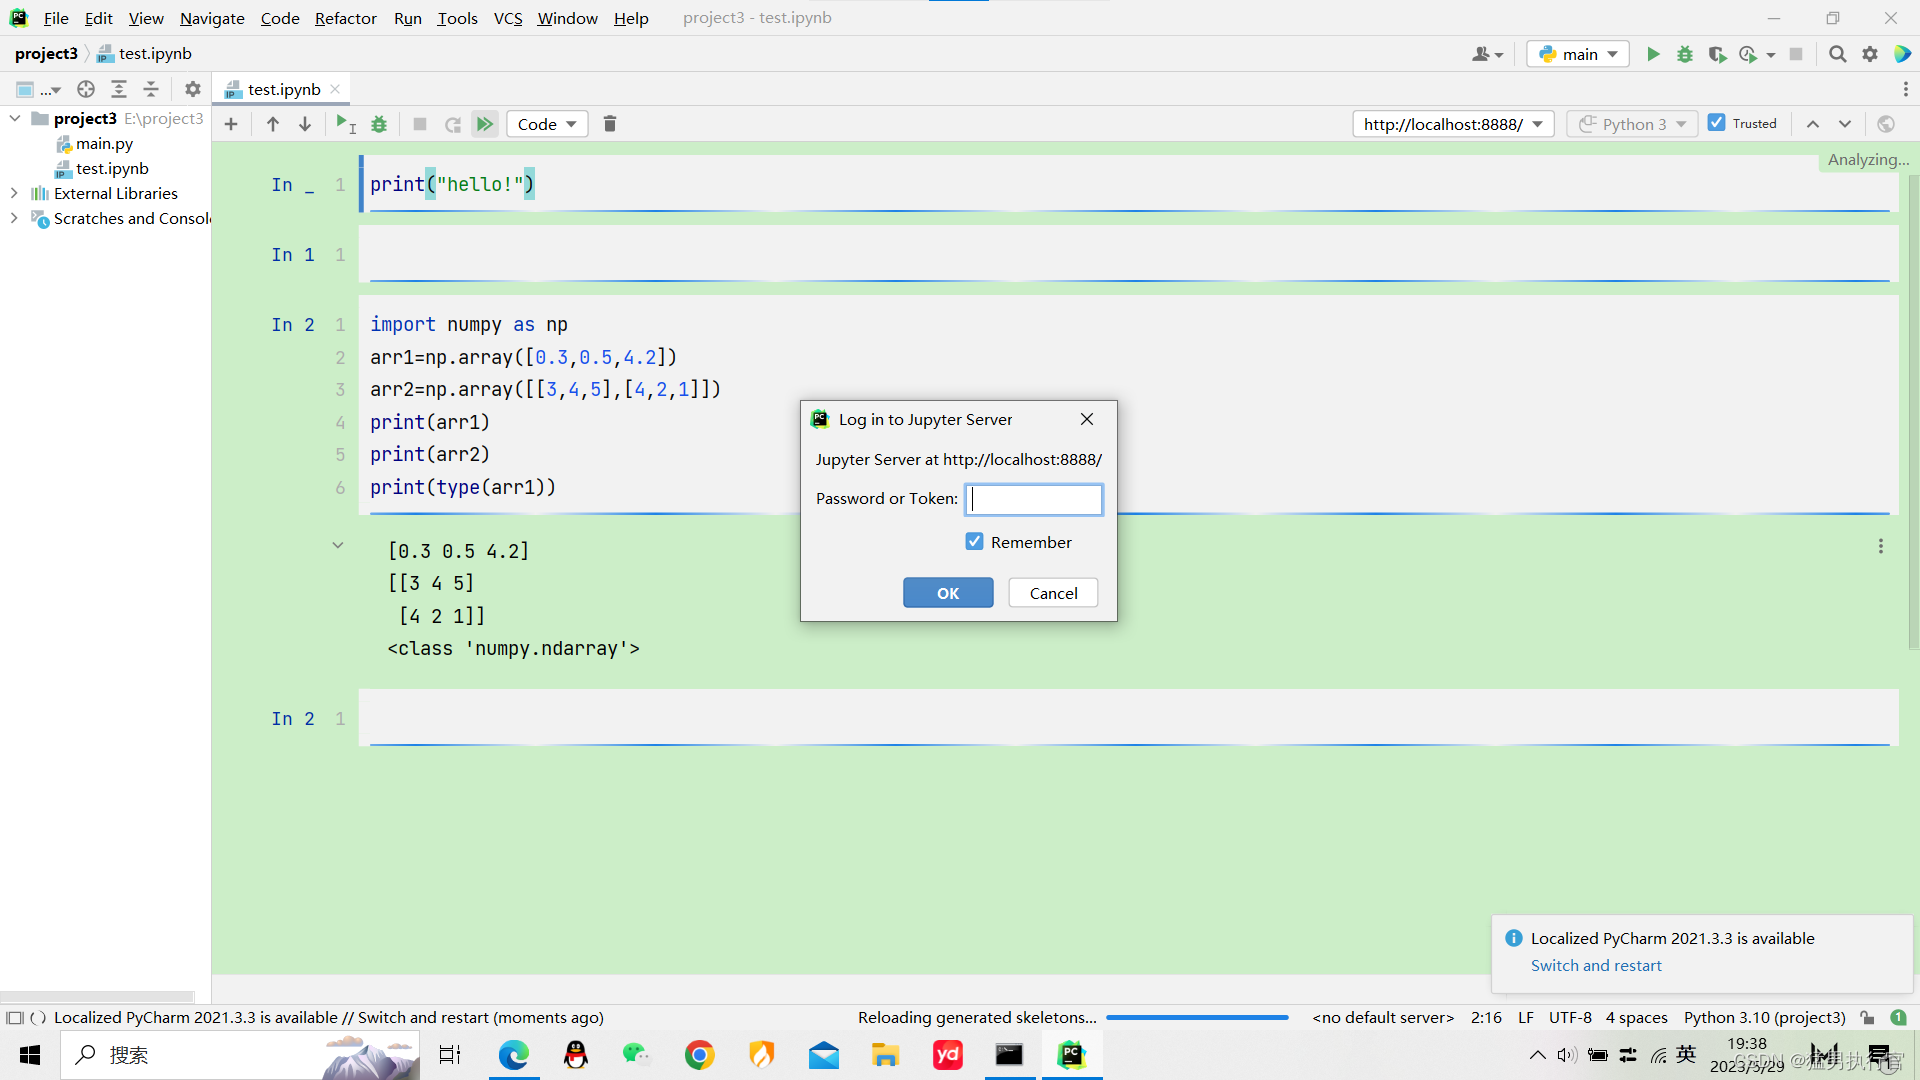Run cell and select below icon
The width and height of the screenshot is (1920, 1080).
[x=346, y=124]
